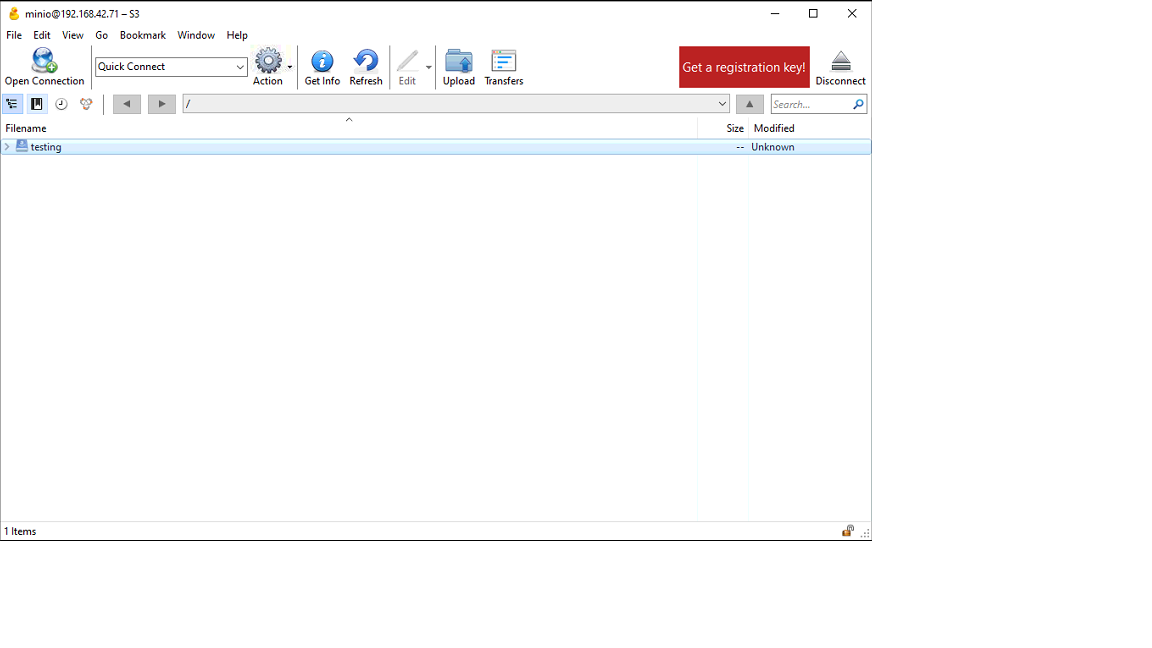Switch to the browser outline view
Image resolution: width=1152 pixels, height=648 pixels.
(12, 104)
